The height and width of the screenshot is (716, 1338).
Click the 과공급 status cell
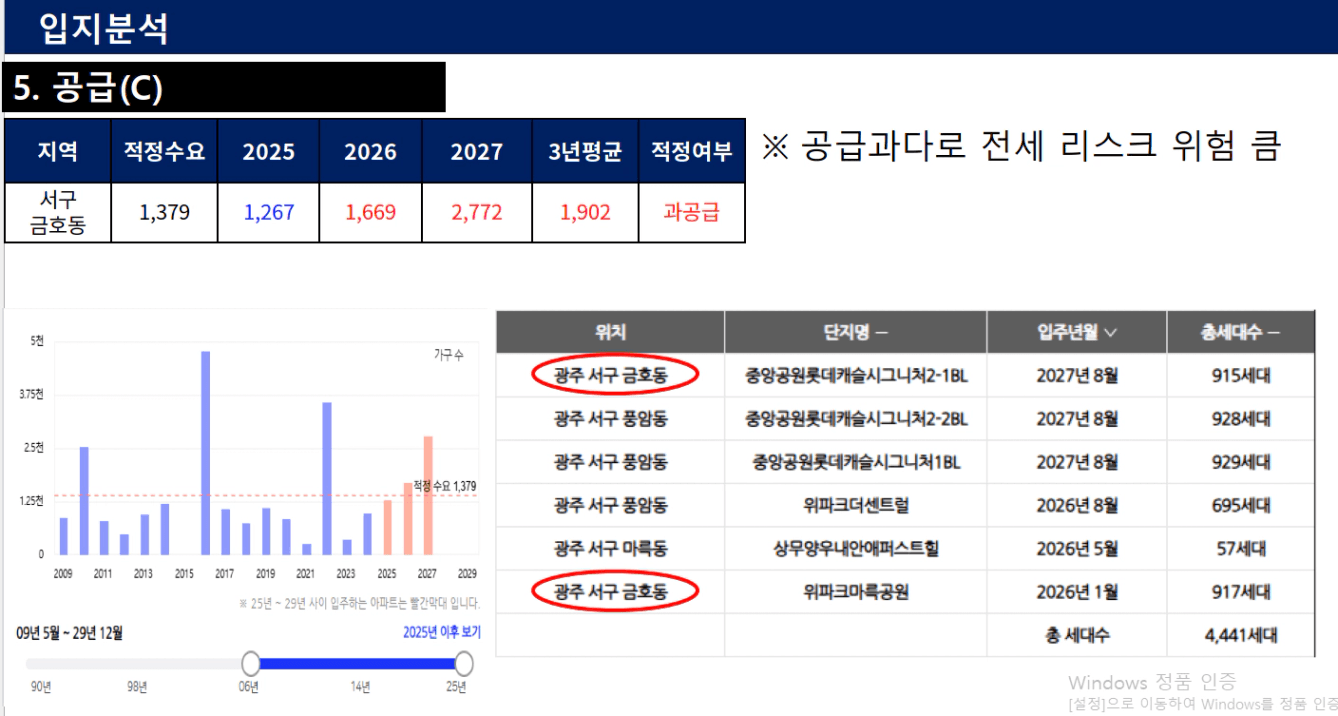(691, 212)
